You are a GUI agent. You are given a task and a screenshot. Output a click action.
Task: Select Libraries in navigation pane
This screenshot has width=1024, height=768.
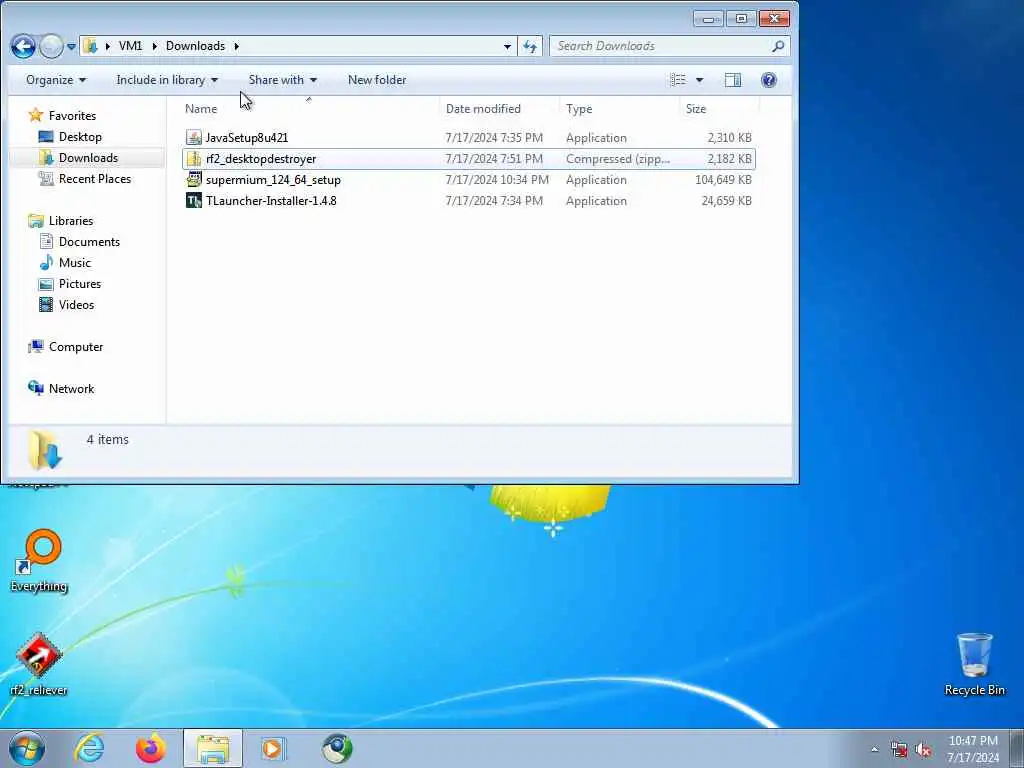[71, 221]
